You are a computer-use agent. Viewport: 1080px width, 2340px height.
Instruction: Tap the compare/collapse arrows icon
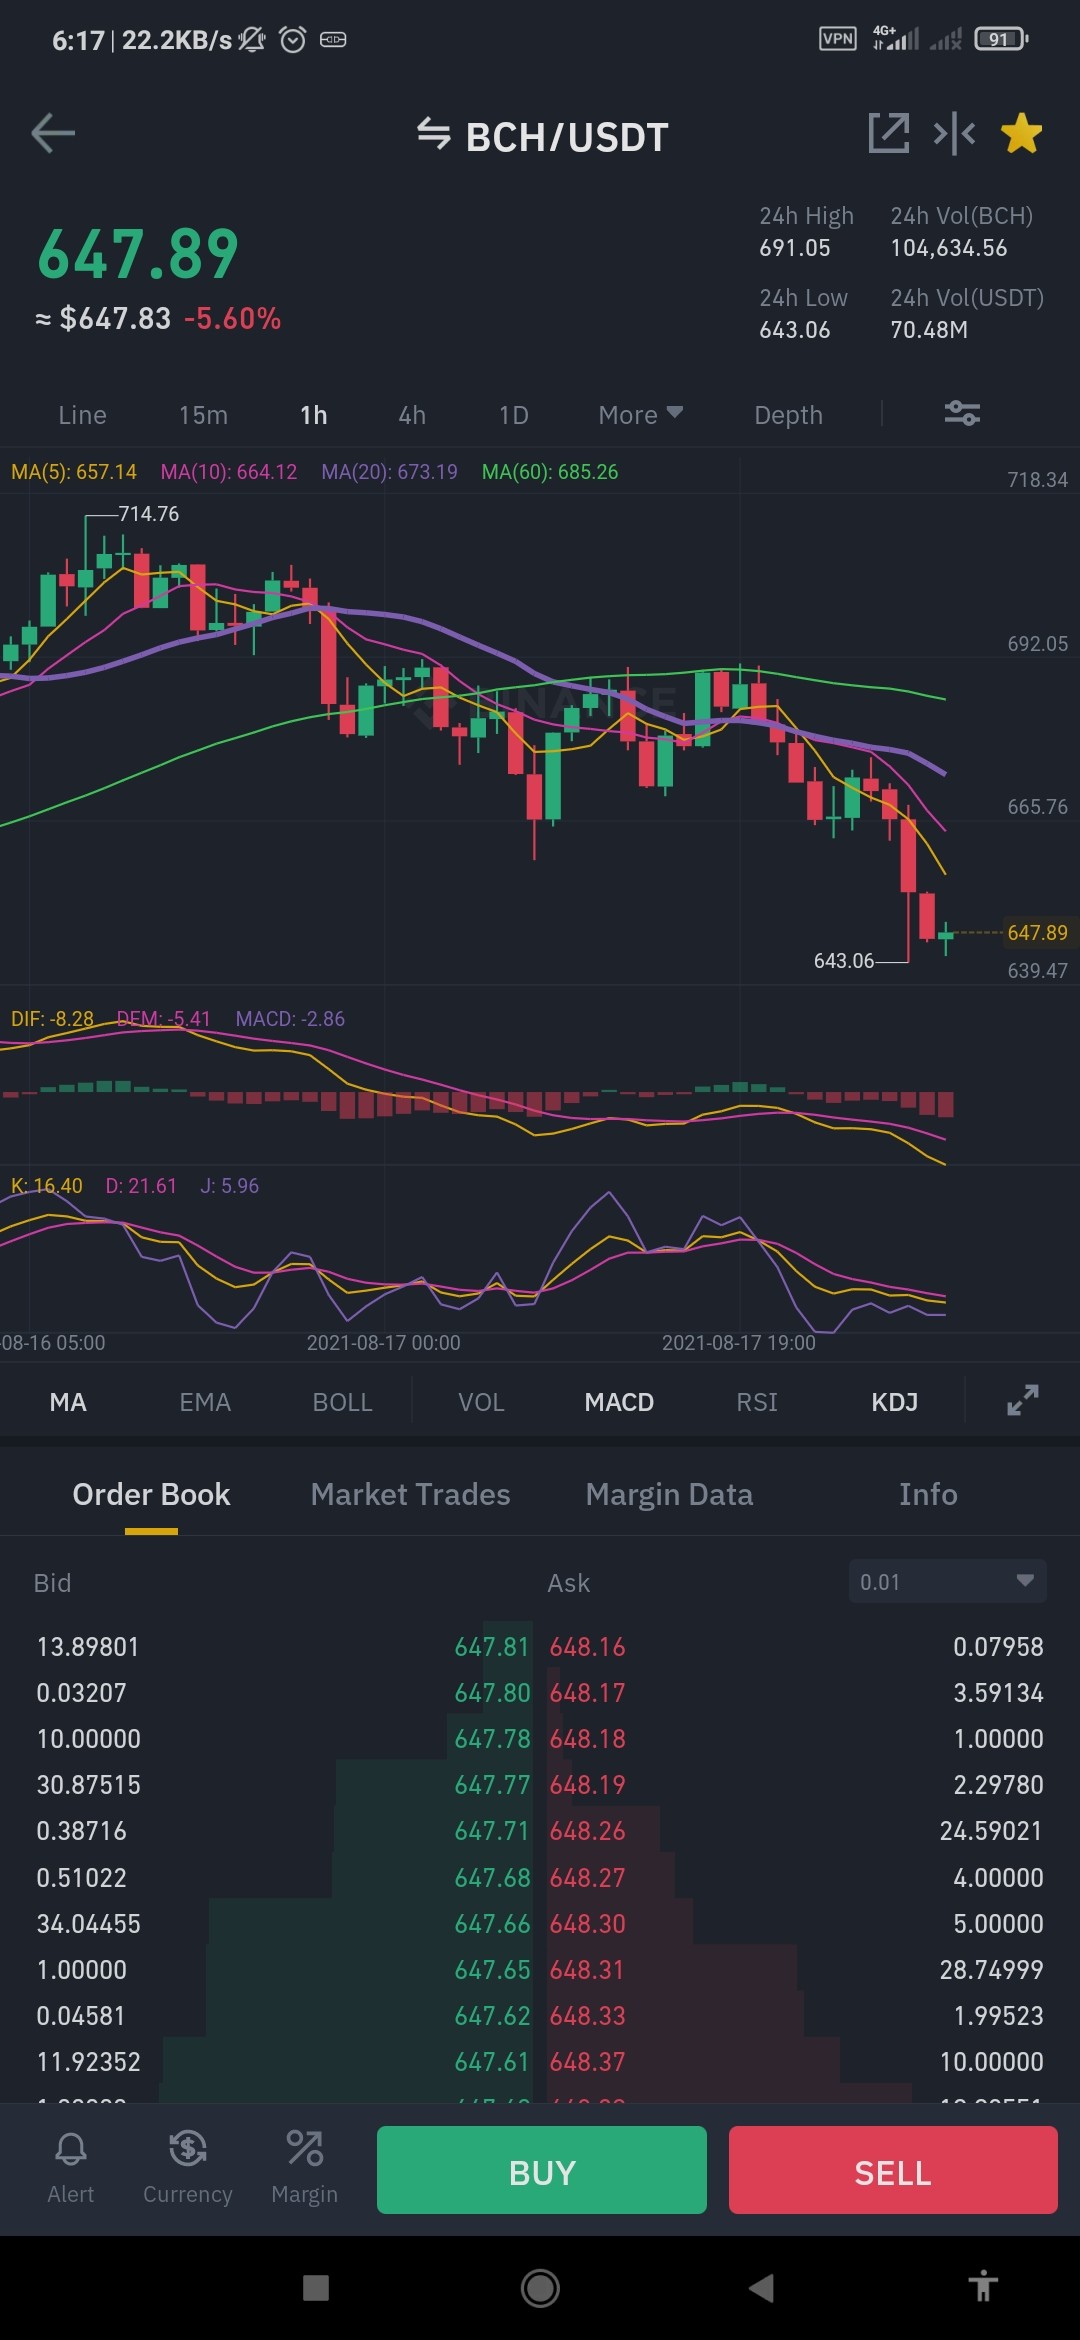(x=955, y=133)
